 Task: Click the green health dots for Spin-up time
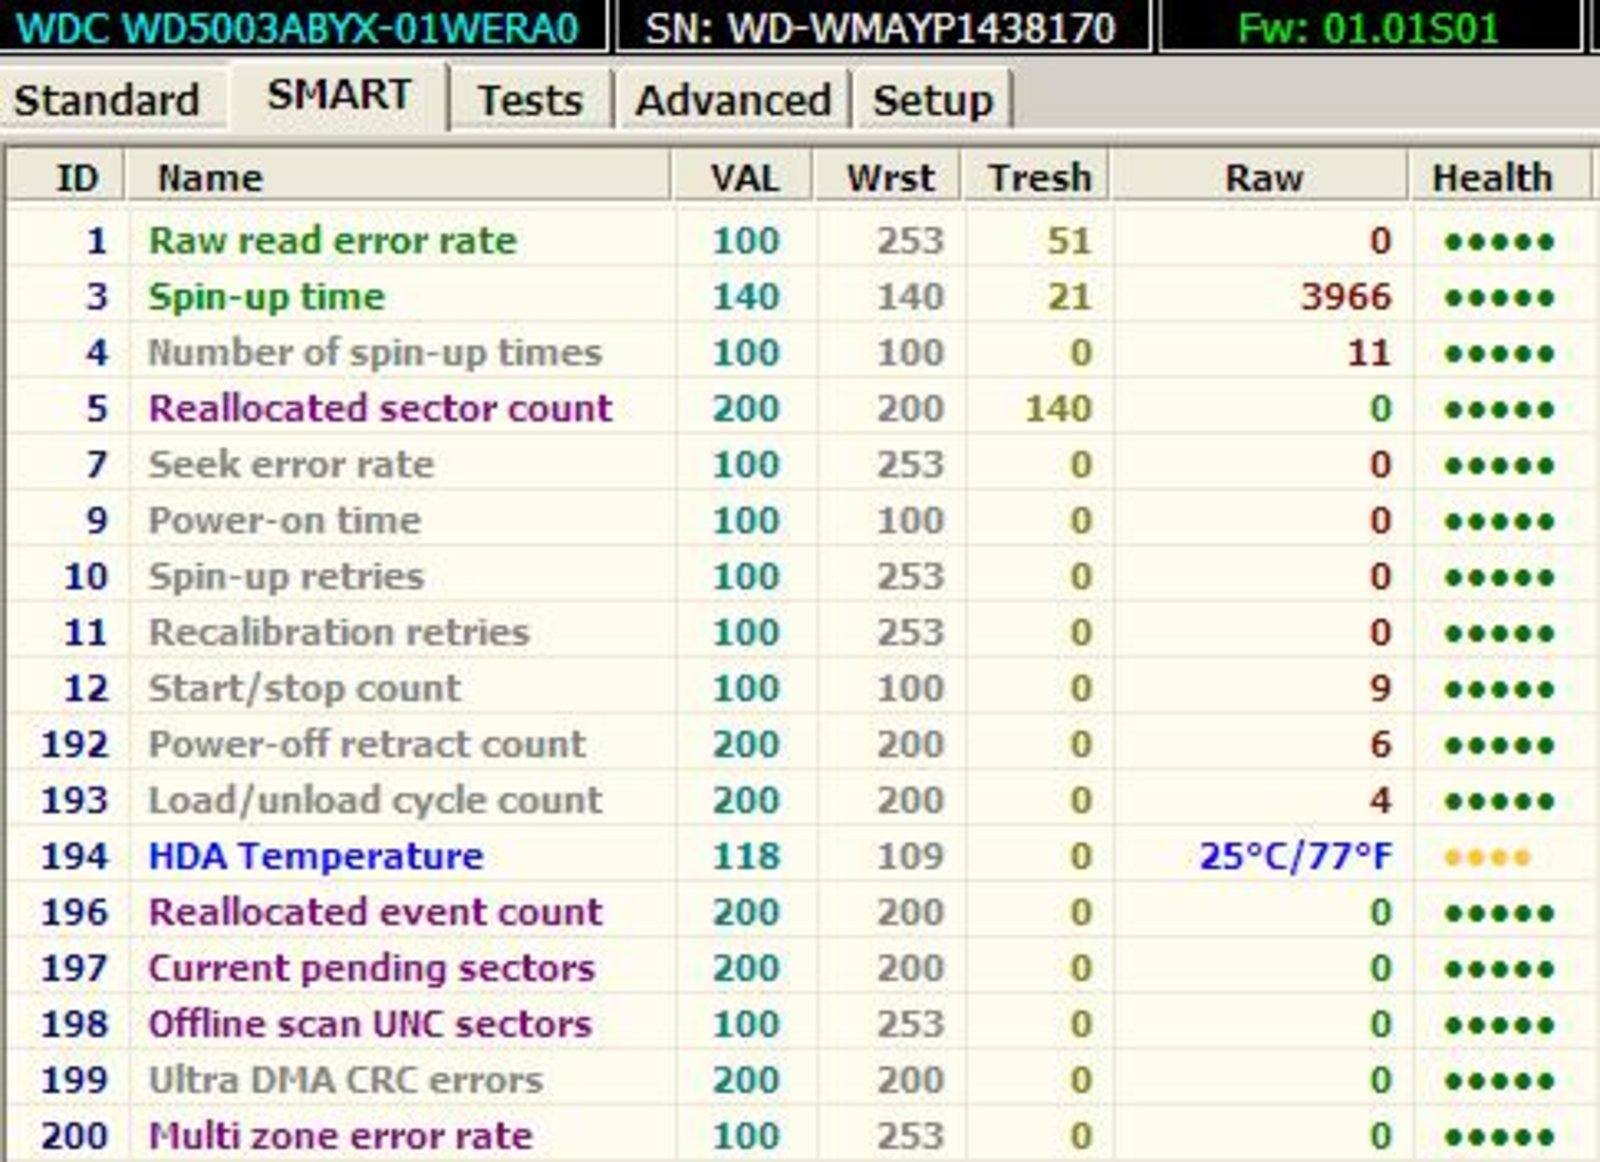point(1498,298)
